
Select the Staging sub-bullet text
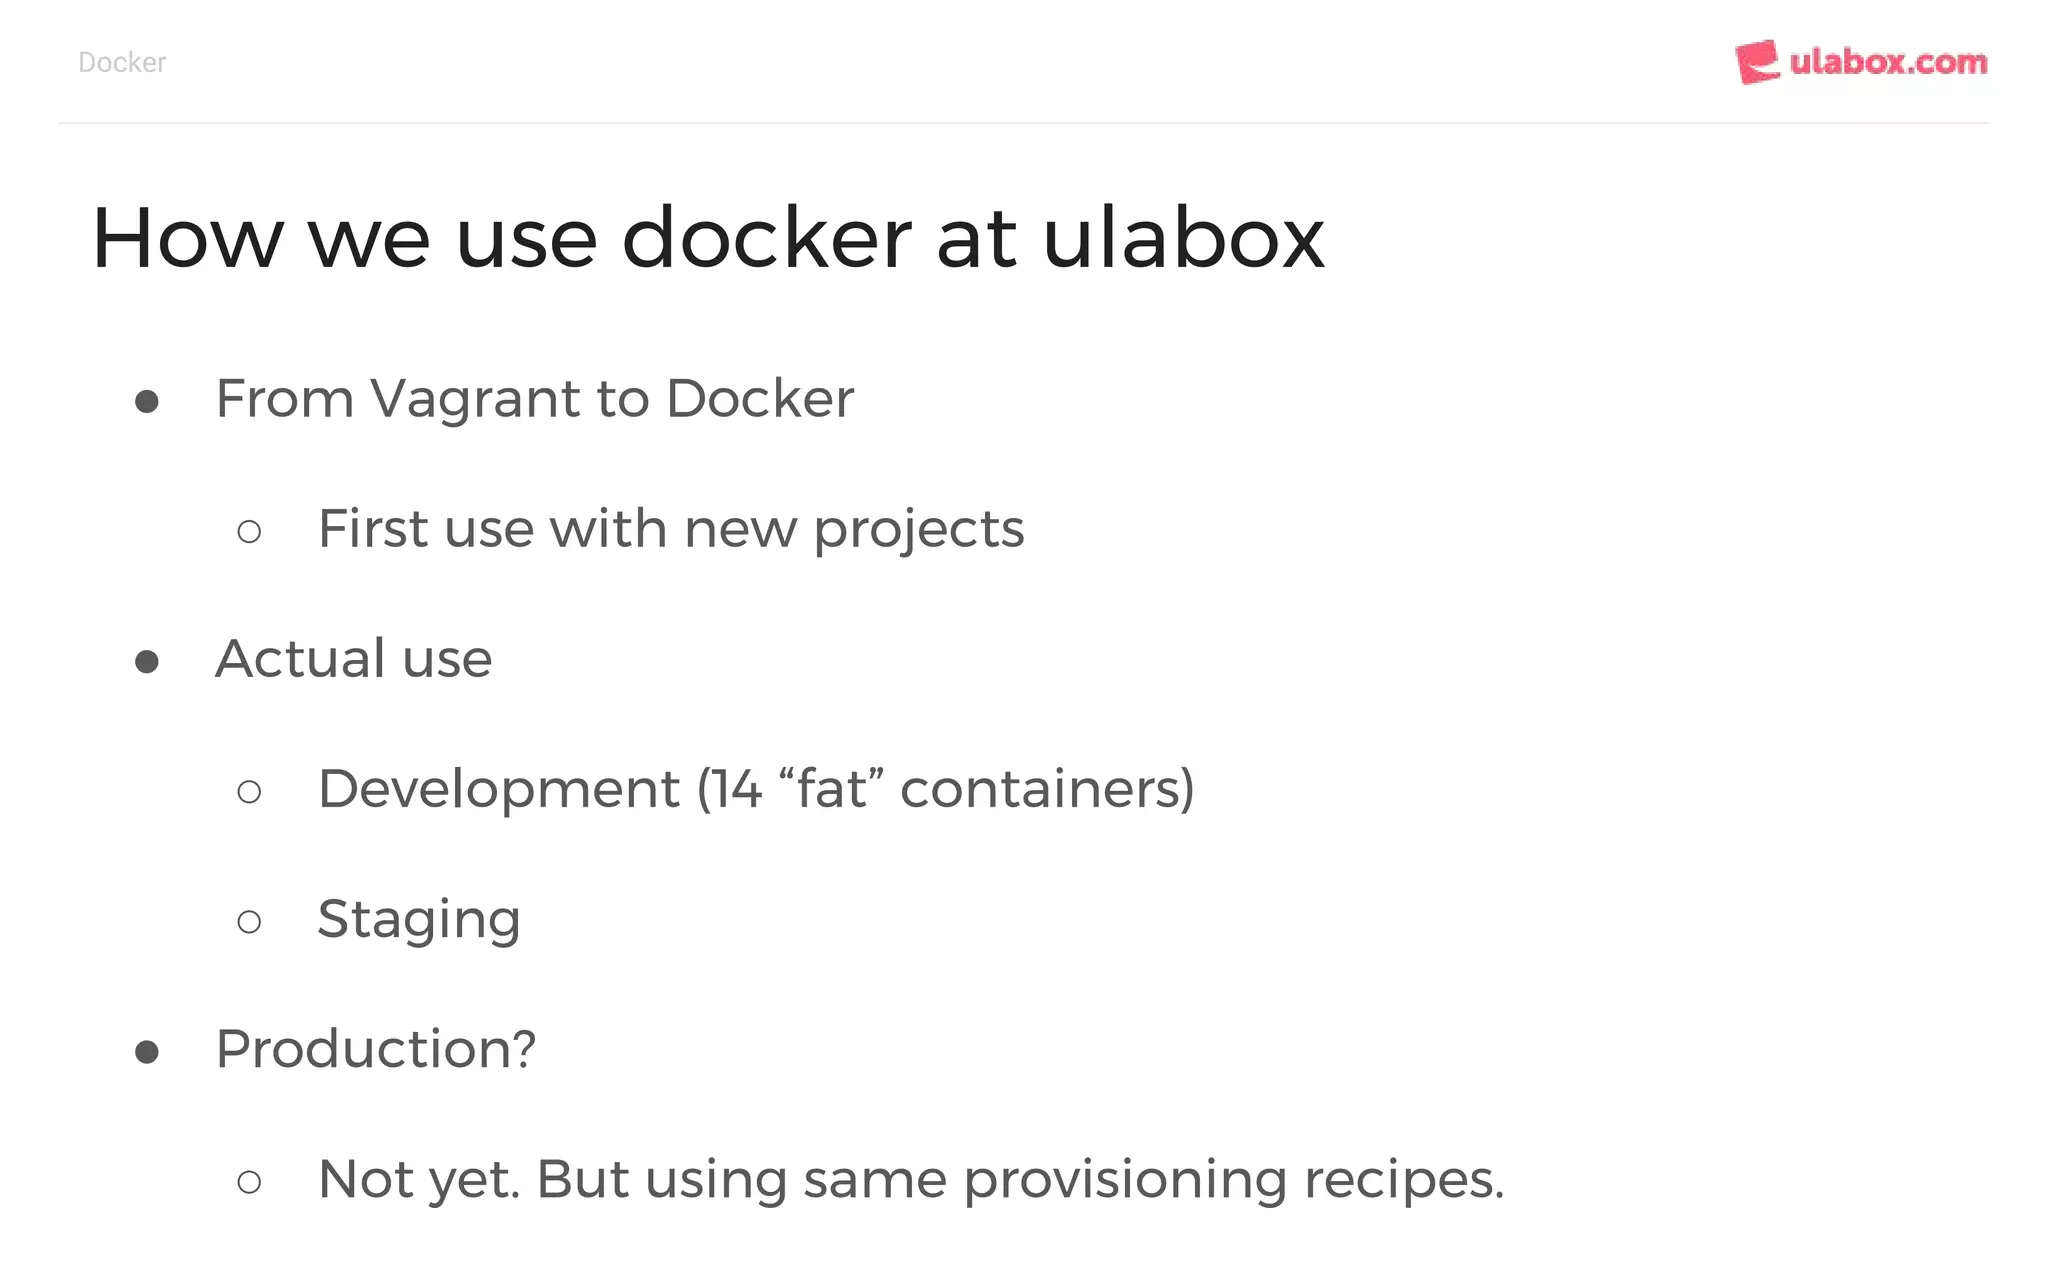tap(418, 920)
